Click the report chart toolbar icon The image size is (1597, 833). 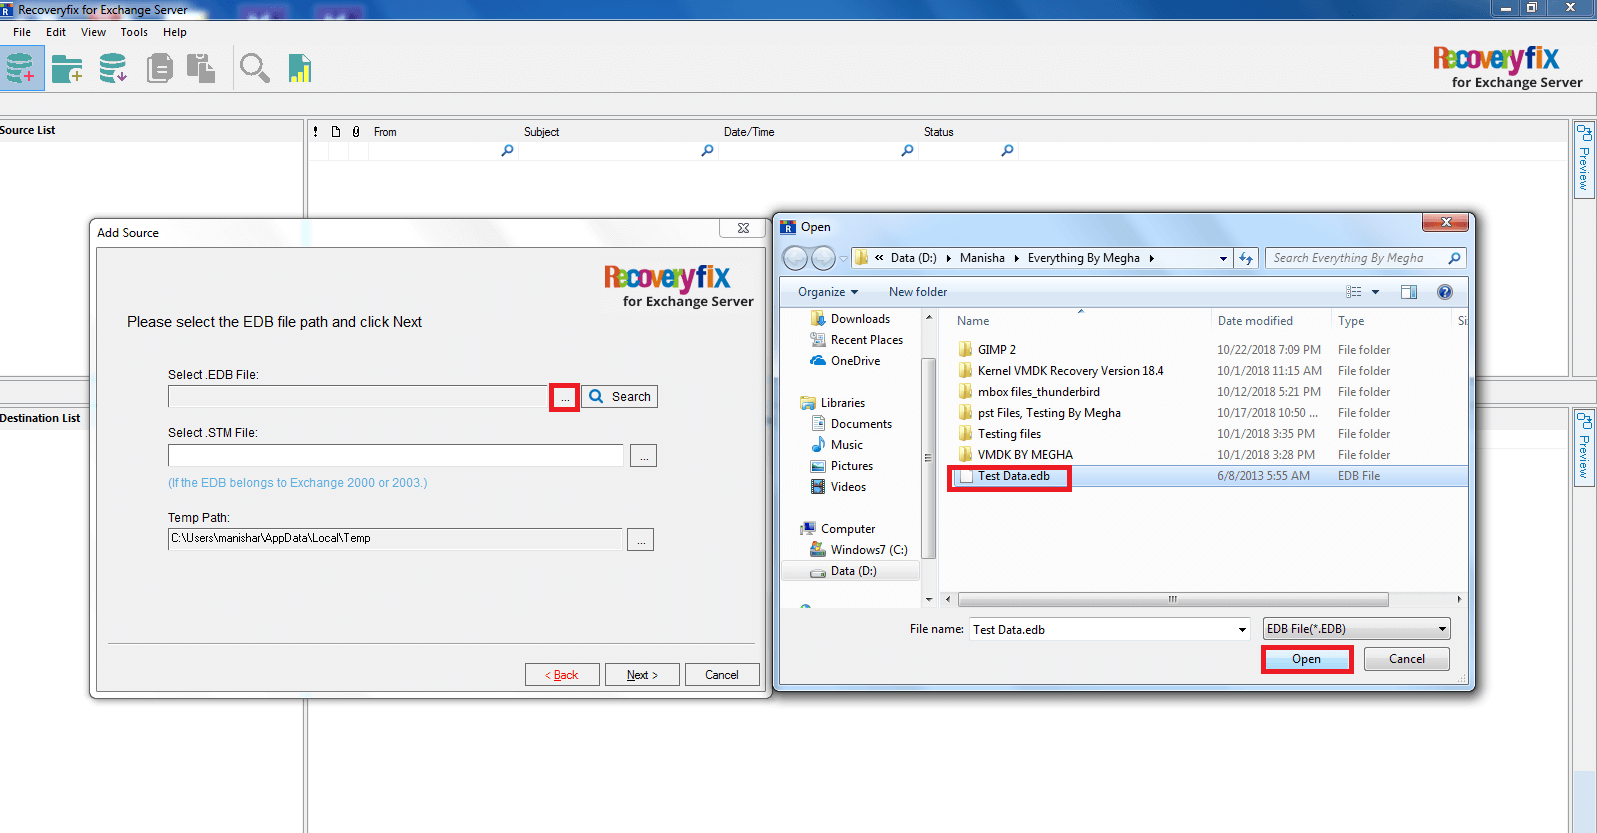(300, 68)
